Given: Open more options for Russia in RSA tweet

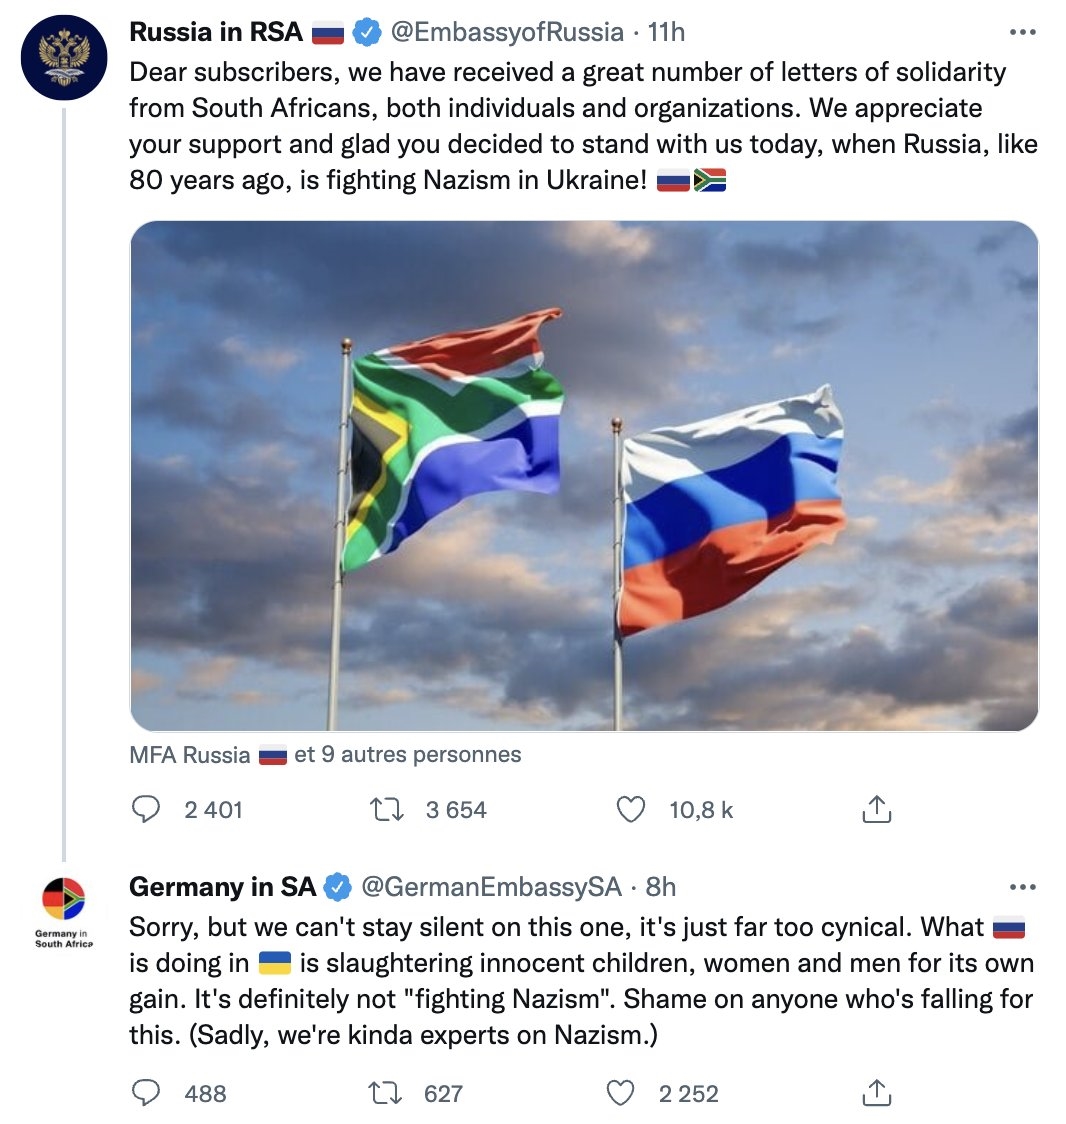Looking at the screenshot, I should coord(1022,32).
